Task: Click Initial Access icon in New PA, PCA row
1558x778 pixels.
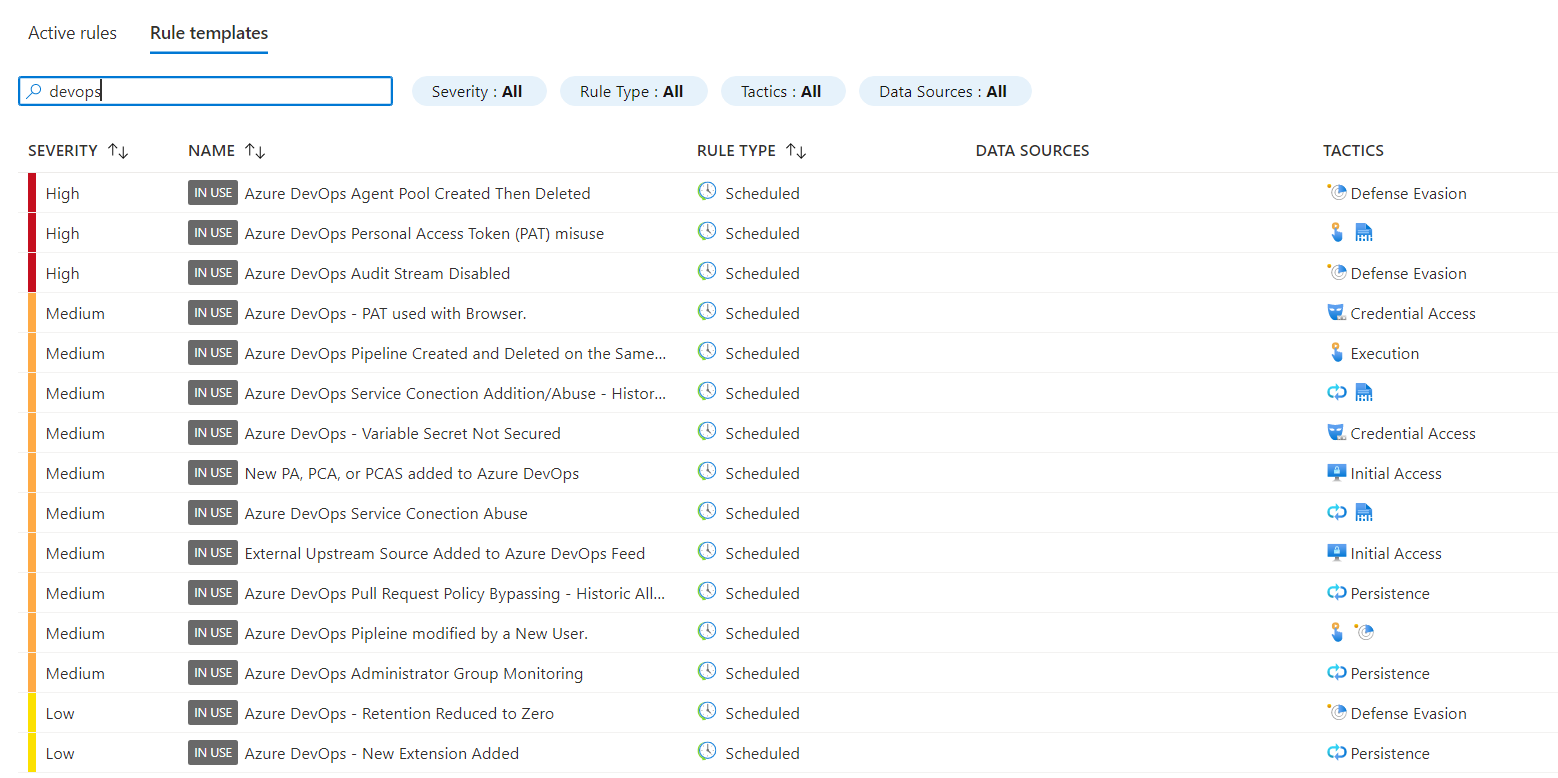Action: tap(1337, 472)
